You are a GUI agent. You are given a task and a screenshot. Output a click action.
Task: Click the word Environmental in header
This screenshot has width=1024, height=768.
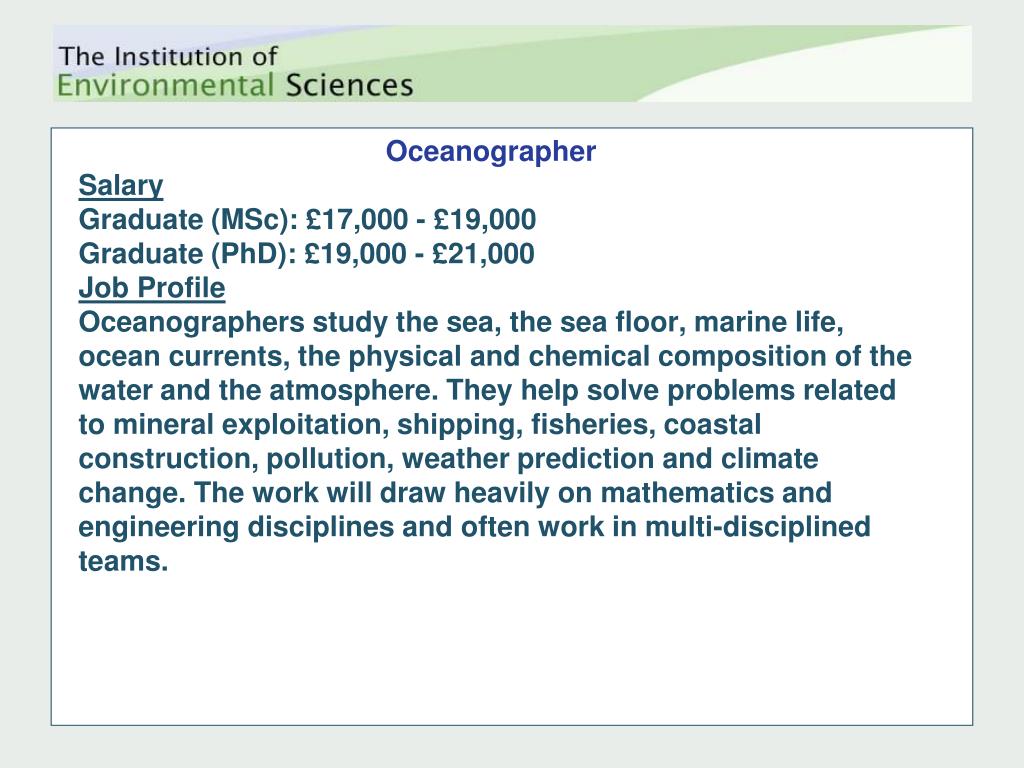tap(165, 86)
